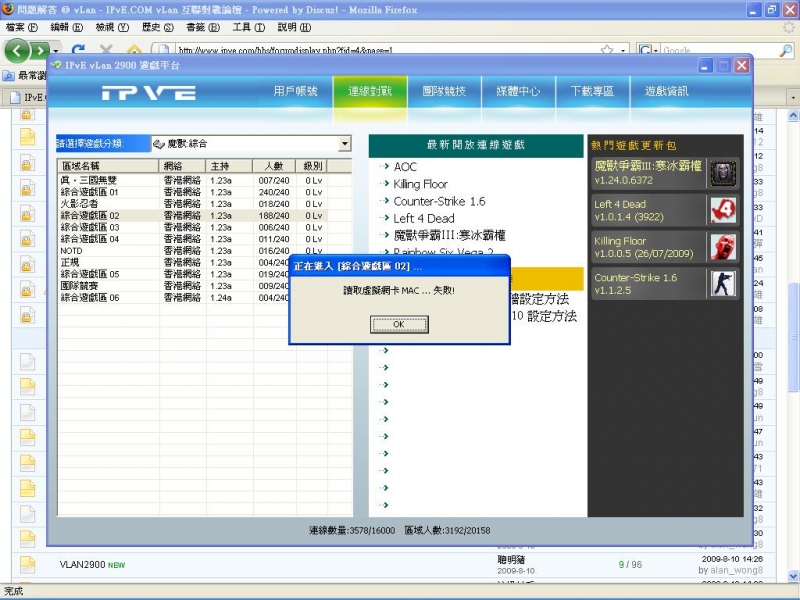Image resolution: width=800 pixels, height=600 pixels.
Task: Click the Left 4 Dead game icon
Action: (x=722, y=210)
